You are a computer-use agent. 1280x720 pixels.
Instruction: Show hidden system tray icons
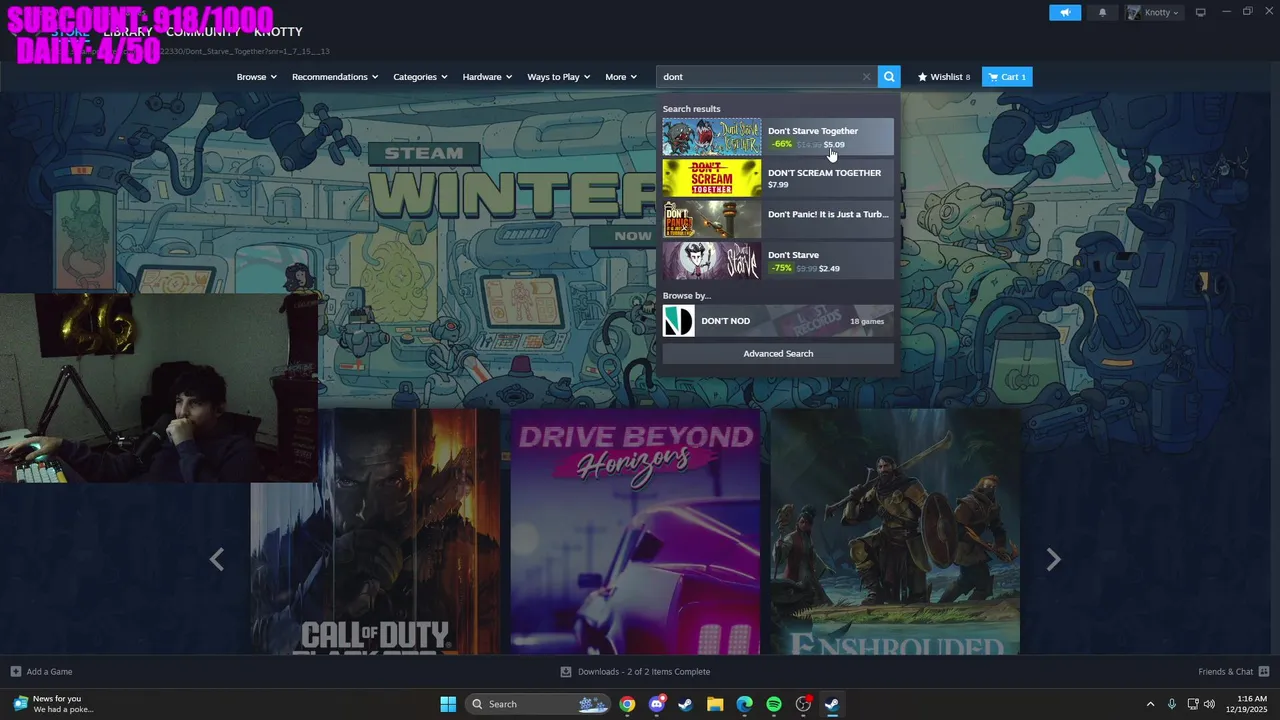point(1150,704)
